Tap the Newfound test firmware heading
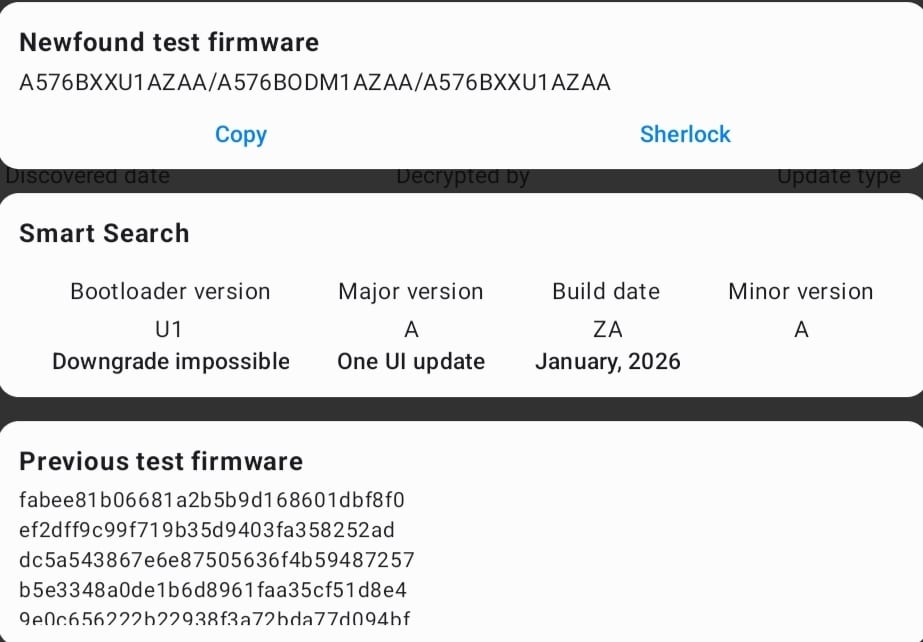The height and width of the screenshot is (642, 923). (x=169, y=42)
